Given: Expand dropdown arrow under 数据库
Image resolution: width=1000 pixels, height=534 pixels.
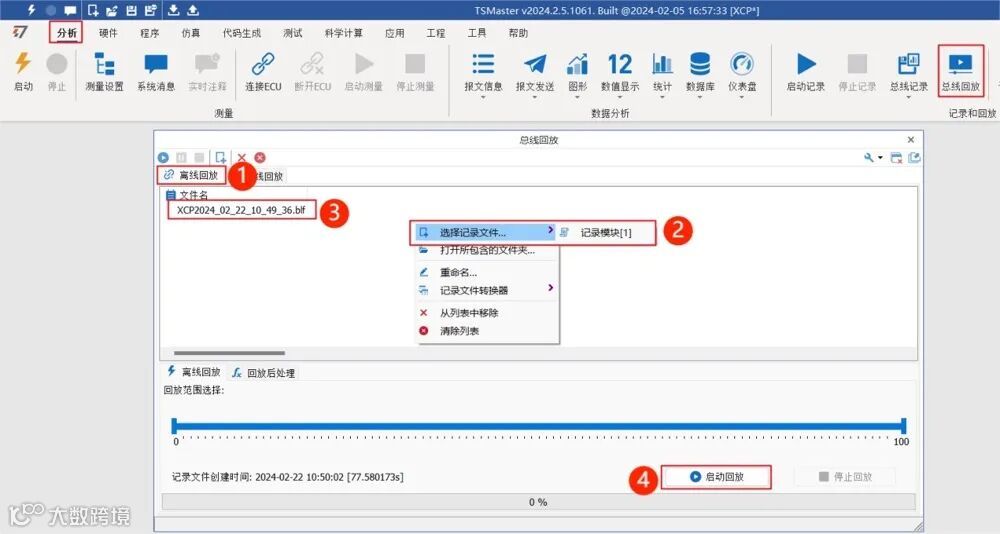Looking at the screenshot, I should tap(700, 98).
